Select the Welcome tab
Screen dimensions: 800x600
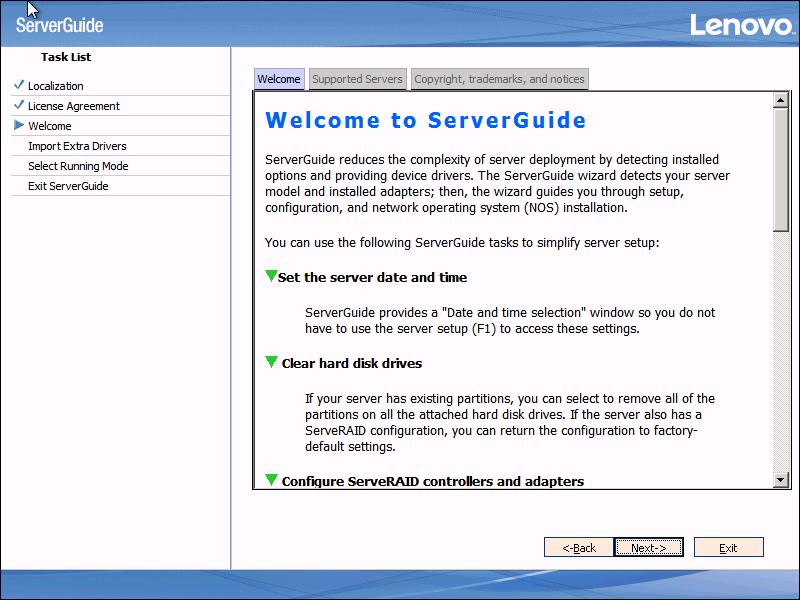278,79
